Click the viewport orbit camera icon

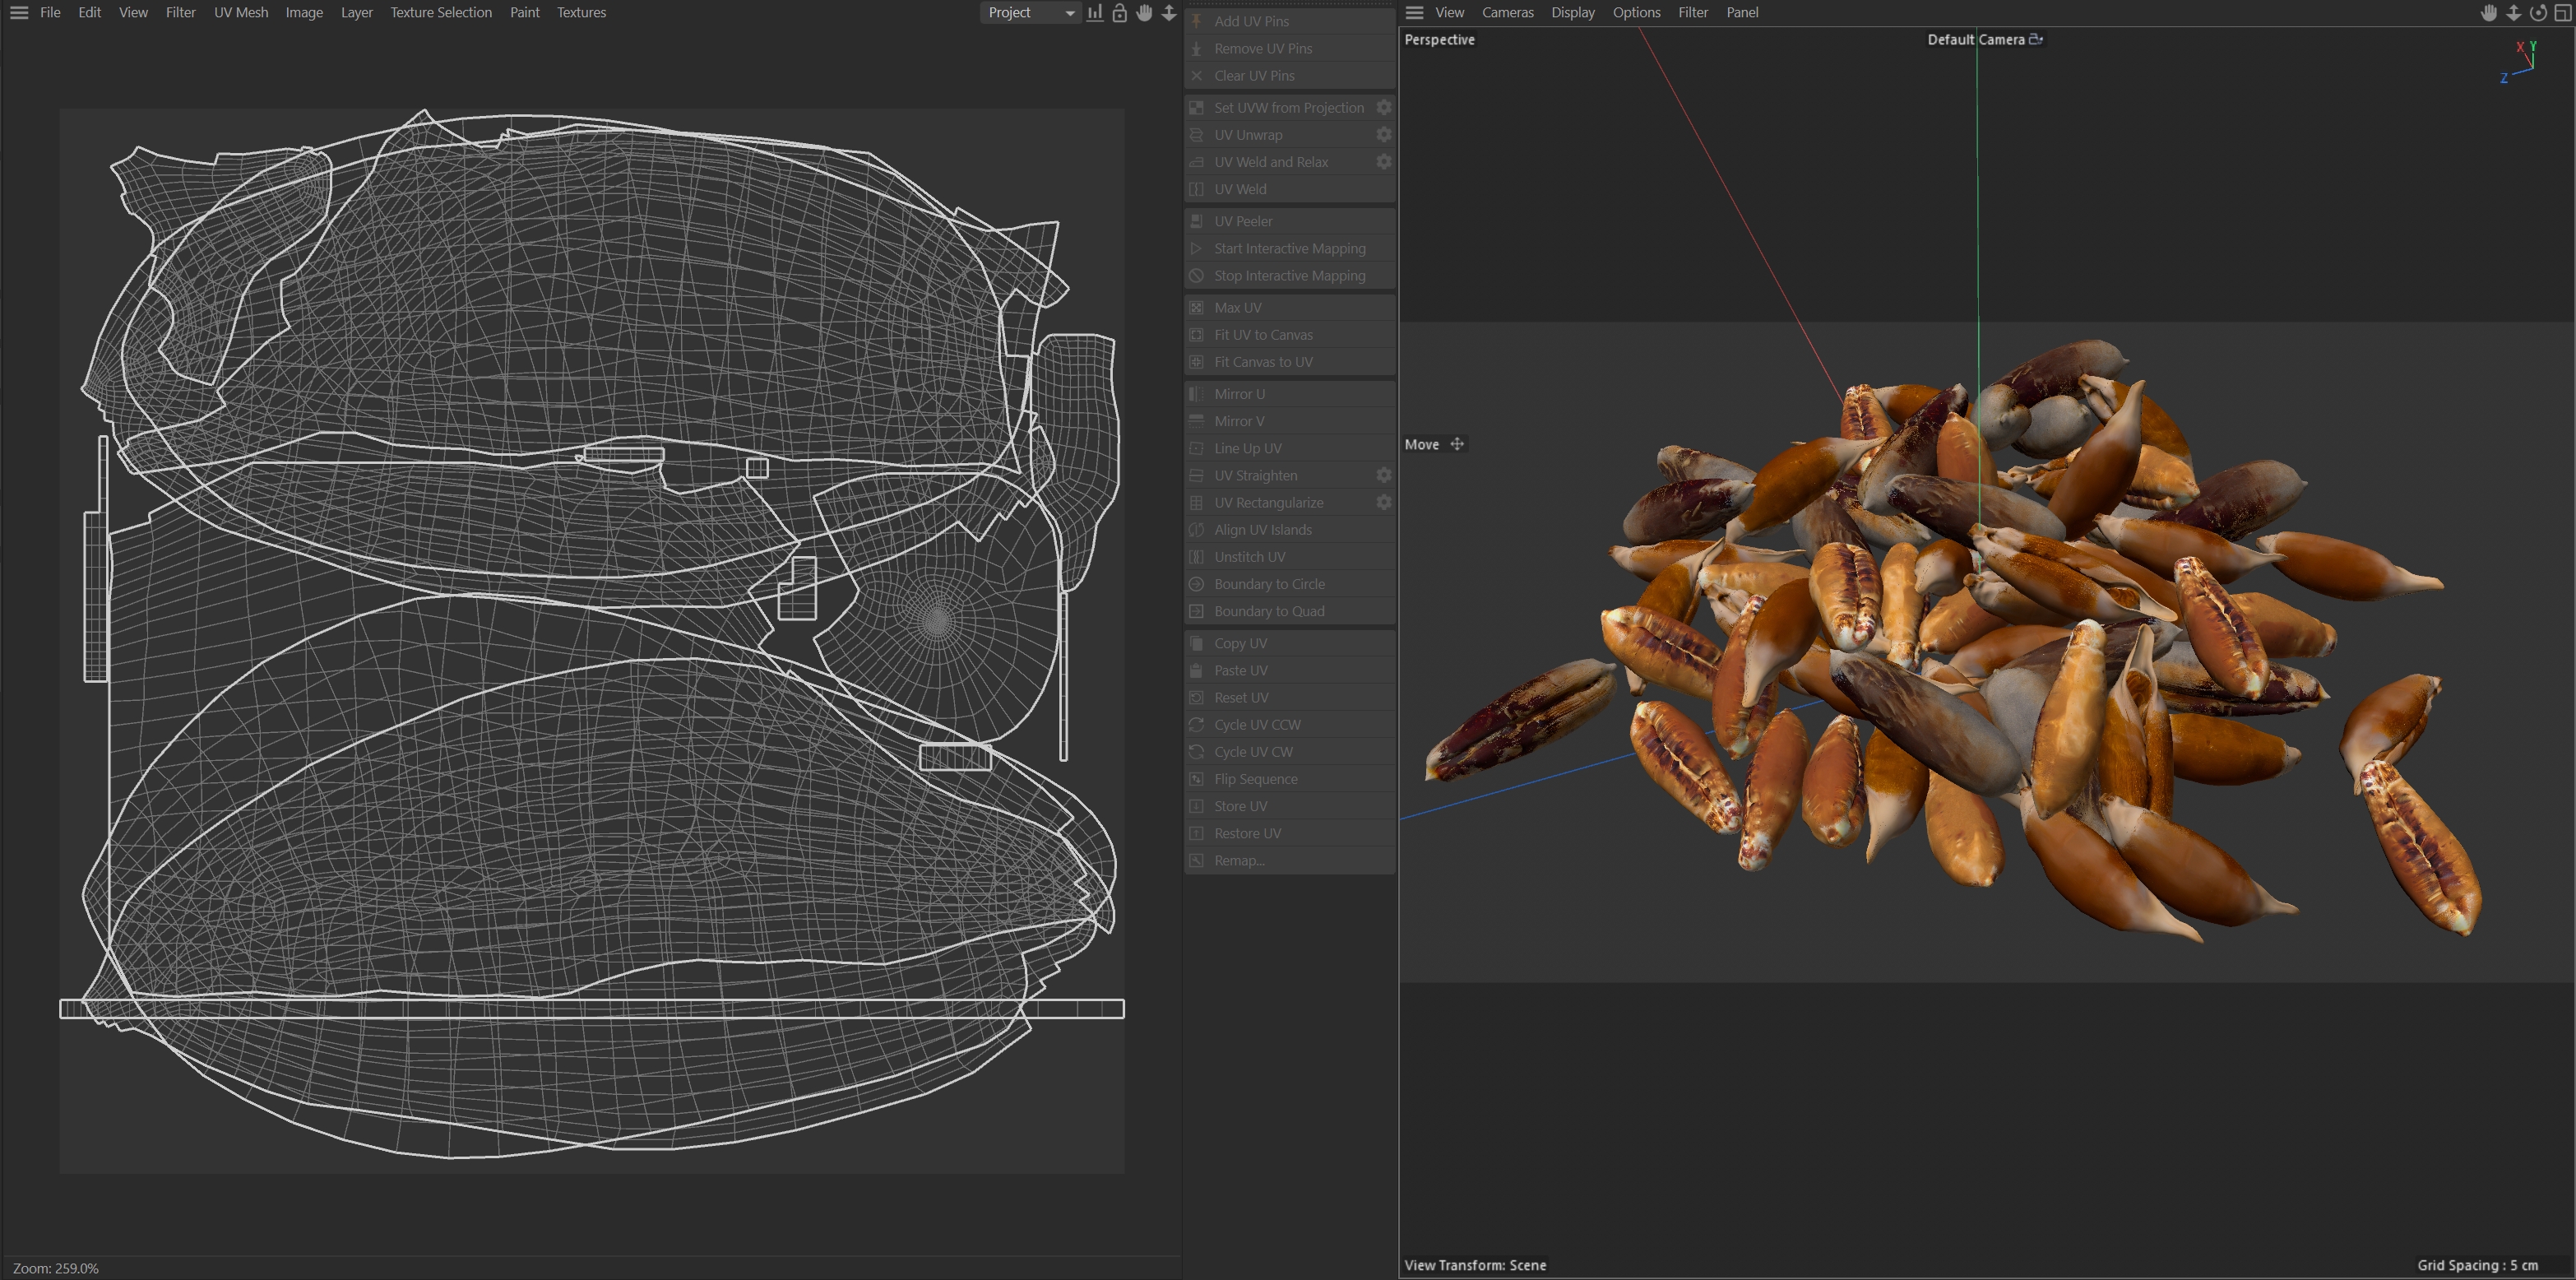tap(2538, 13)
